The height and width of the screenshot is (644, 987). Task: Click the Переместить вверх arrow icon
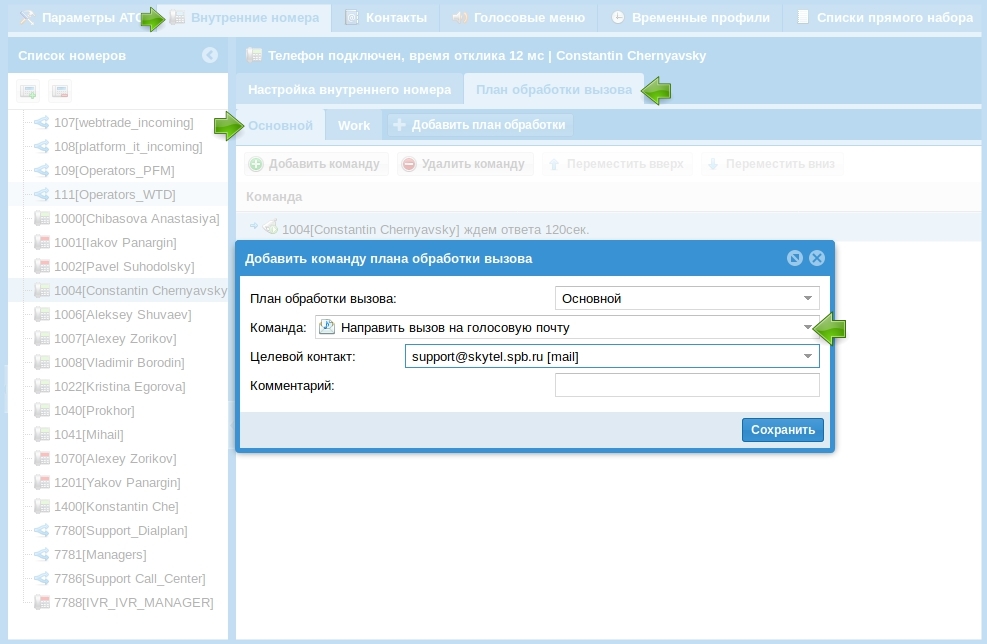point(553,164)
